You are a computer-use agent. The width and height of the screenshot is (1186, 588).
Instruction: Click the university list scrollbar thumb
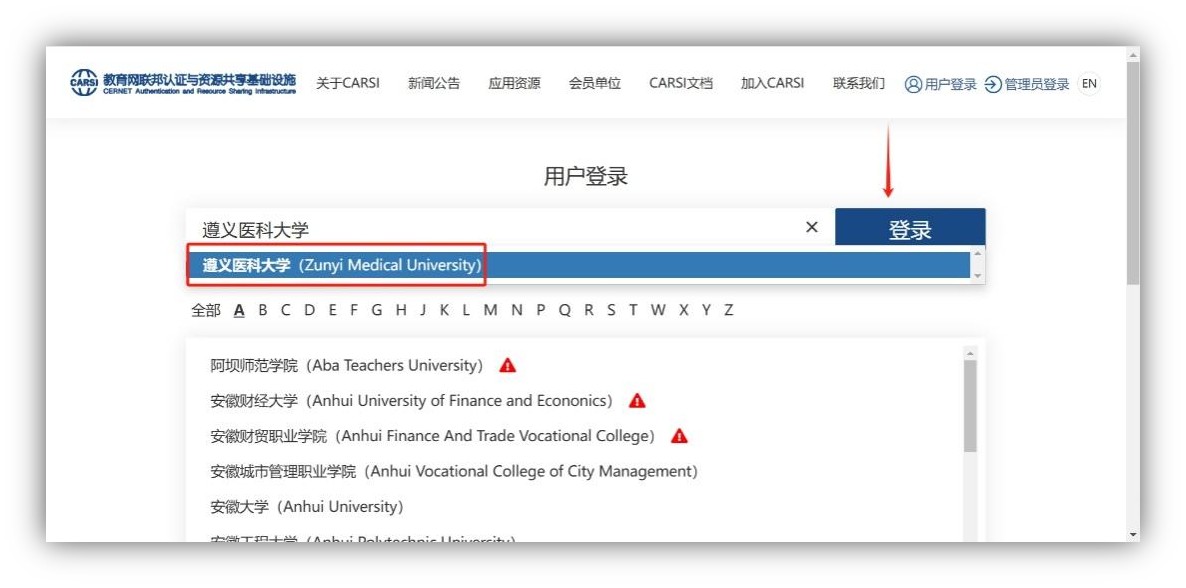pos(969,405)
